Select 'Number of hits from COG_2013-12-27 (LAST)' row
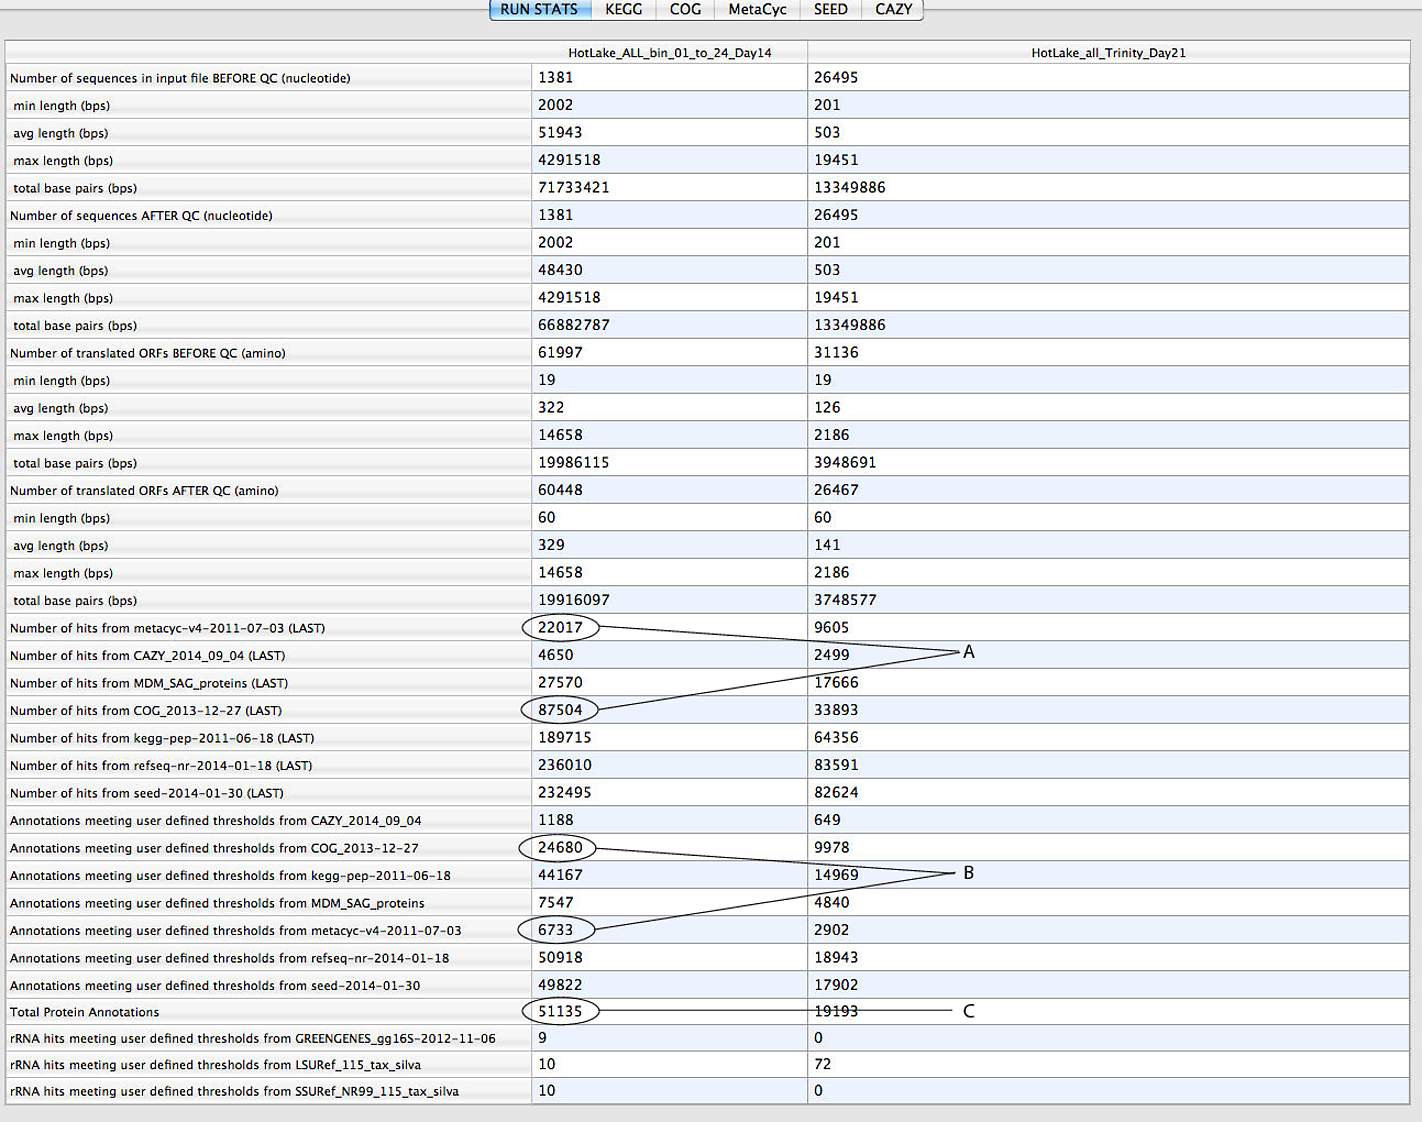Screen dimensions: 1422x1122 [707, 711]
